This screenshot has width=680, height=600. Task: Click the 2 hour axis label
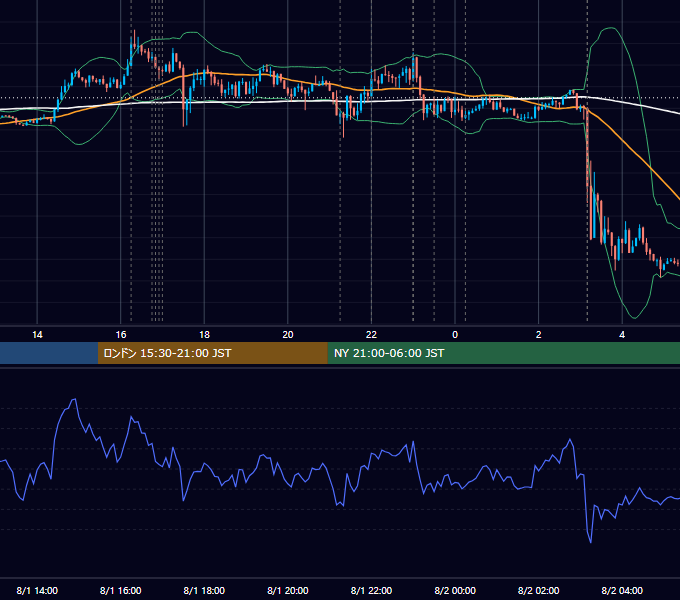point(538,335)
